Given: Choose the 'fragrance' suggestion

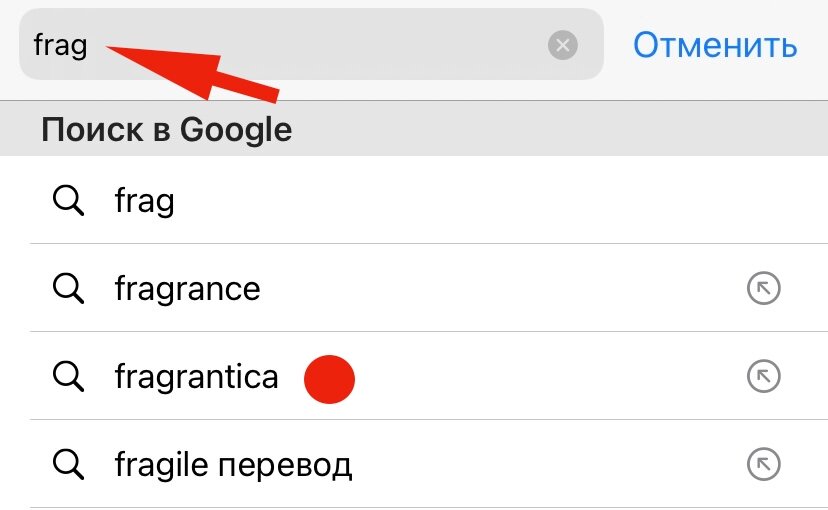Looking at the screenshot, I should [x=187, y=289].
